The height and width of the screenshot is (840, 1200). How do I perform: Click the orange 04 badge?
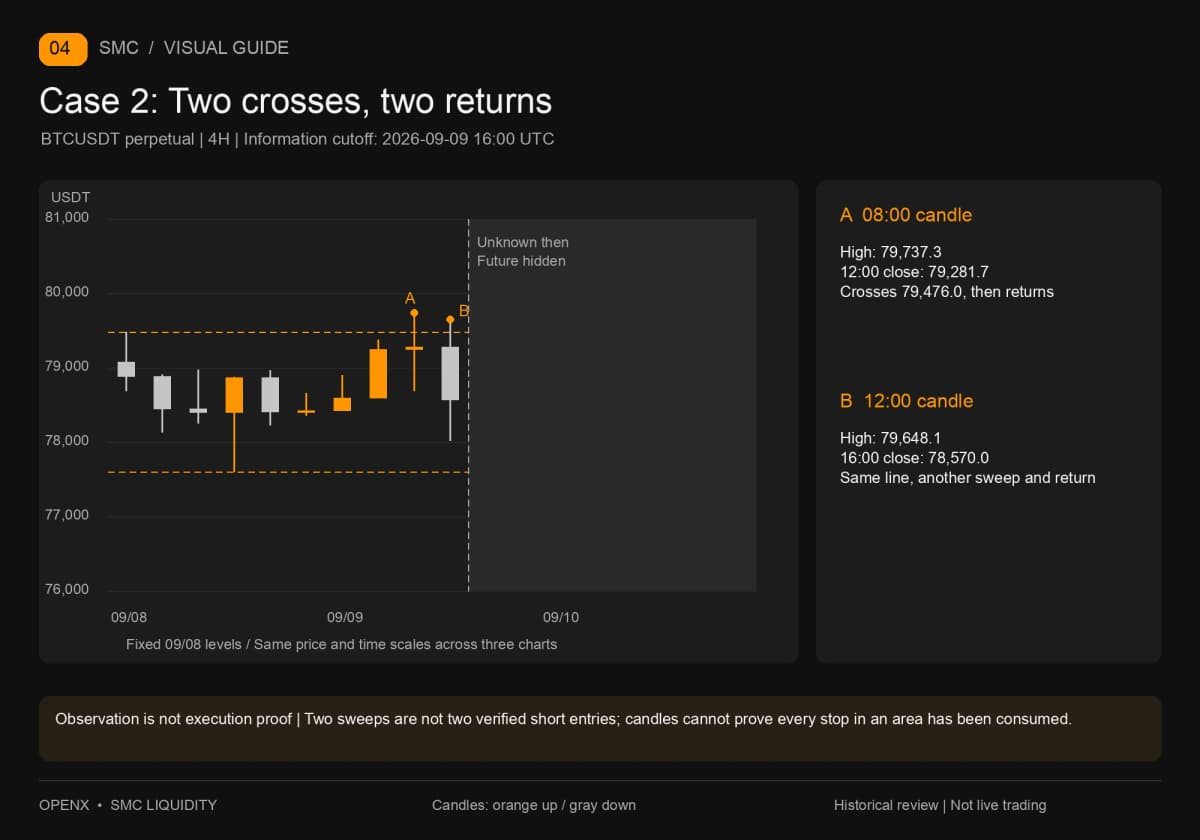[63, 48]
